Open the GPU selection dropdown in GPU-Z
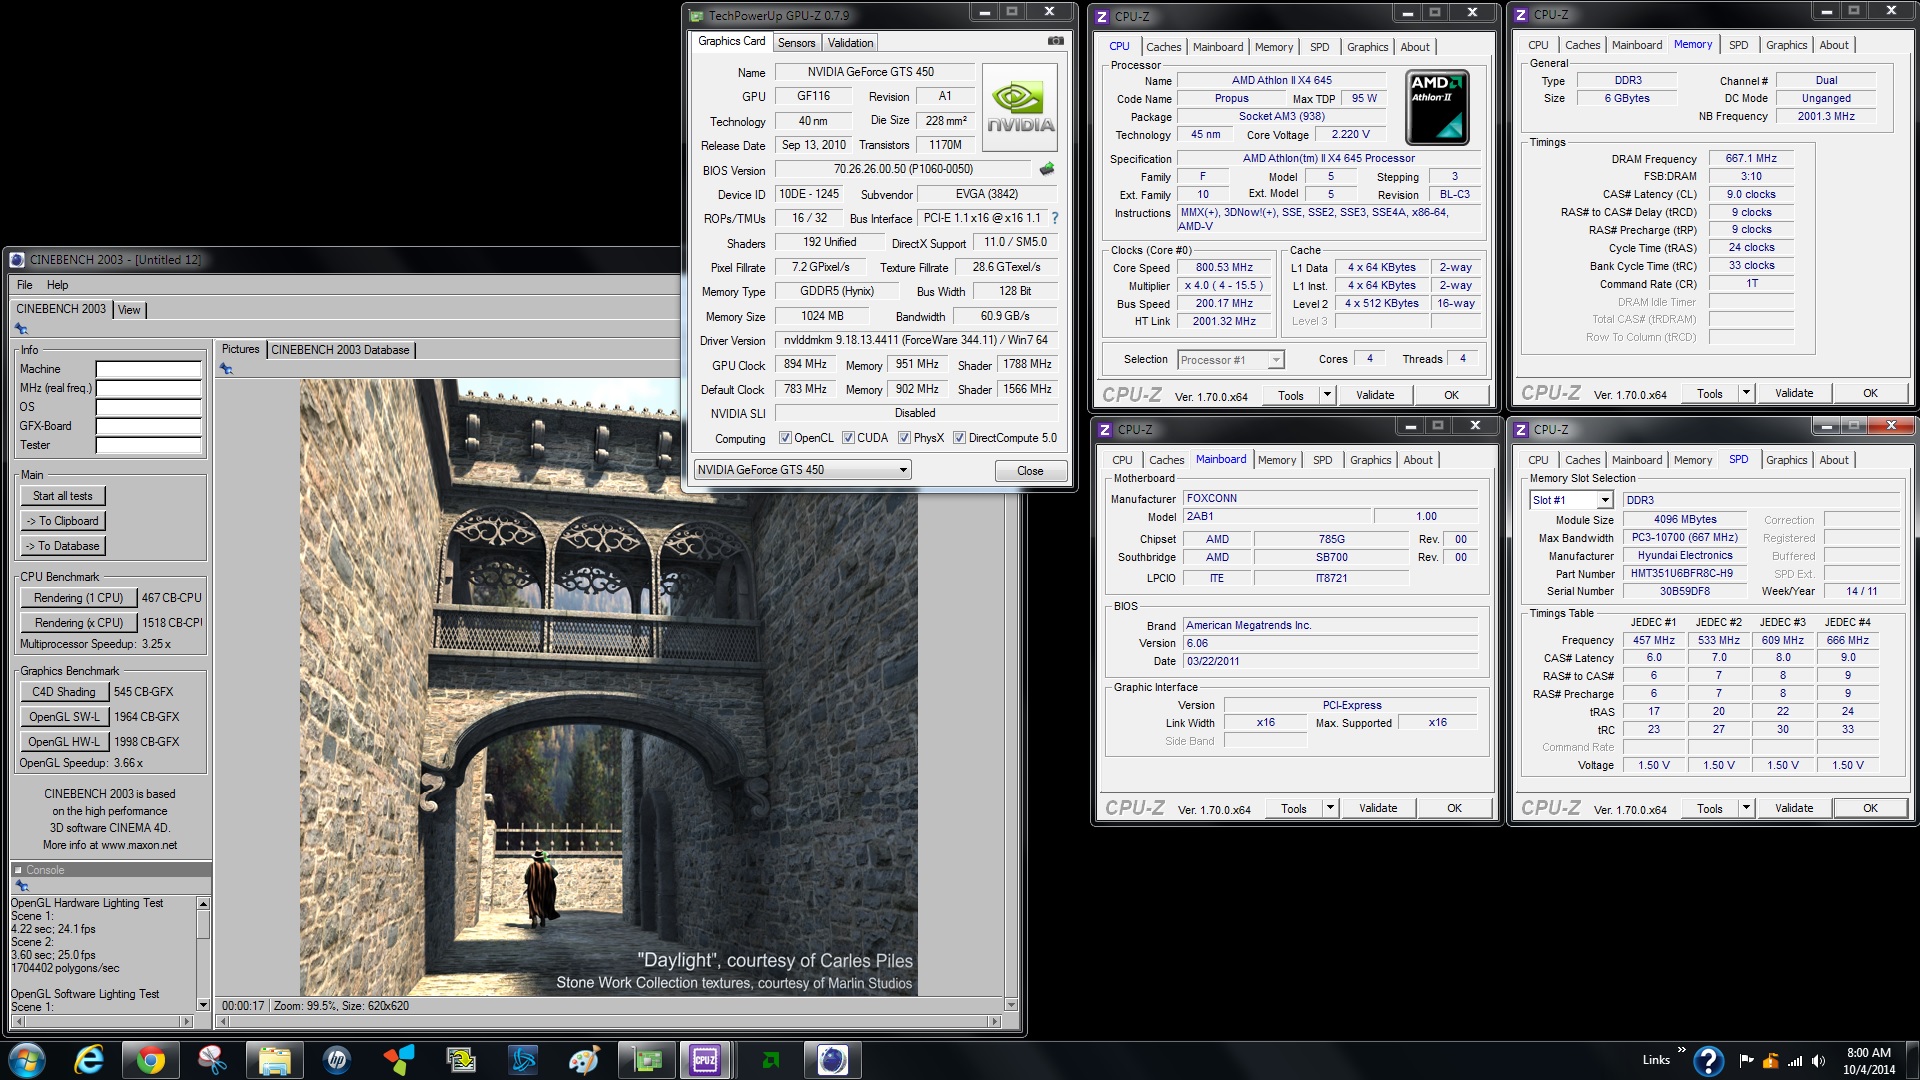 click(802, 470)
